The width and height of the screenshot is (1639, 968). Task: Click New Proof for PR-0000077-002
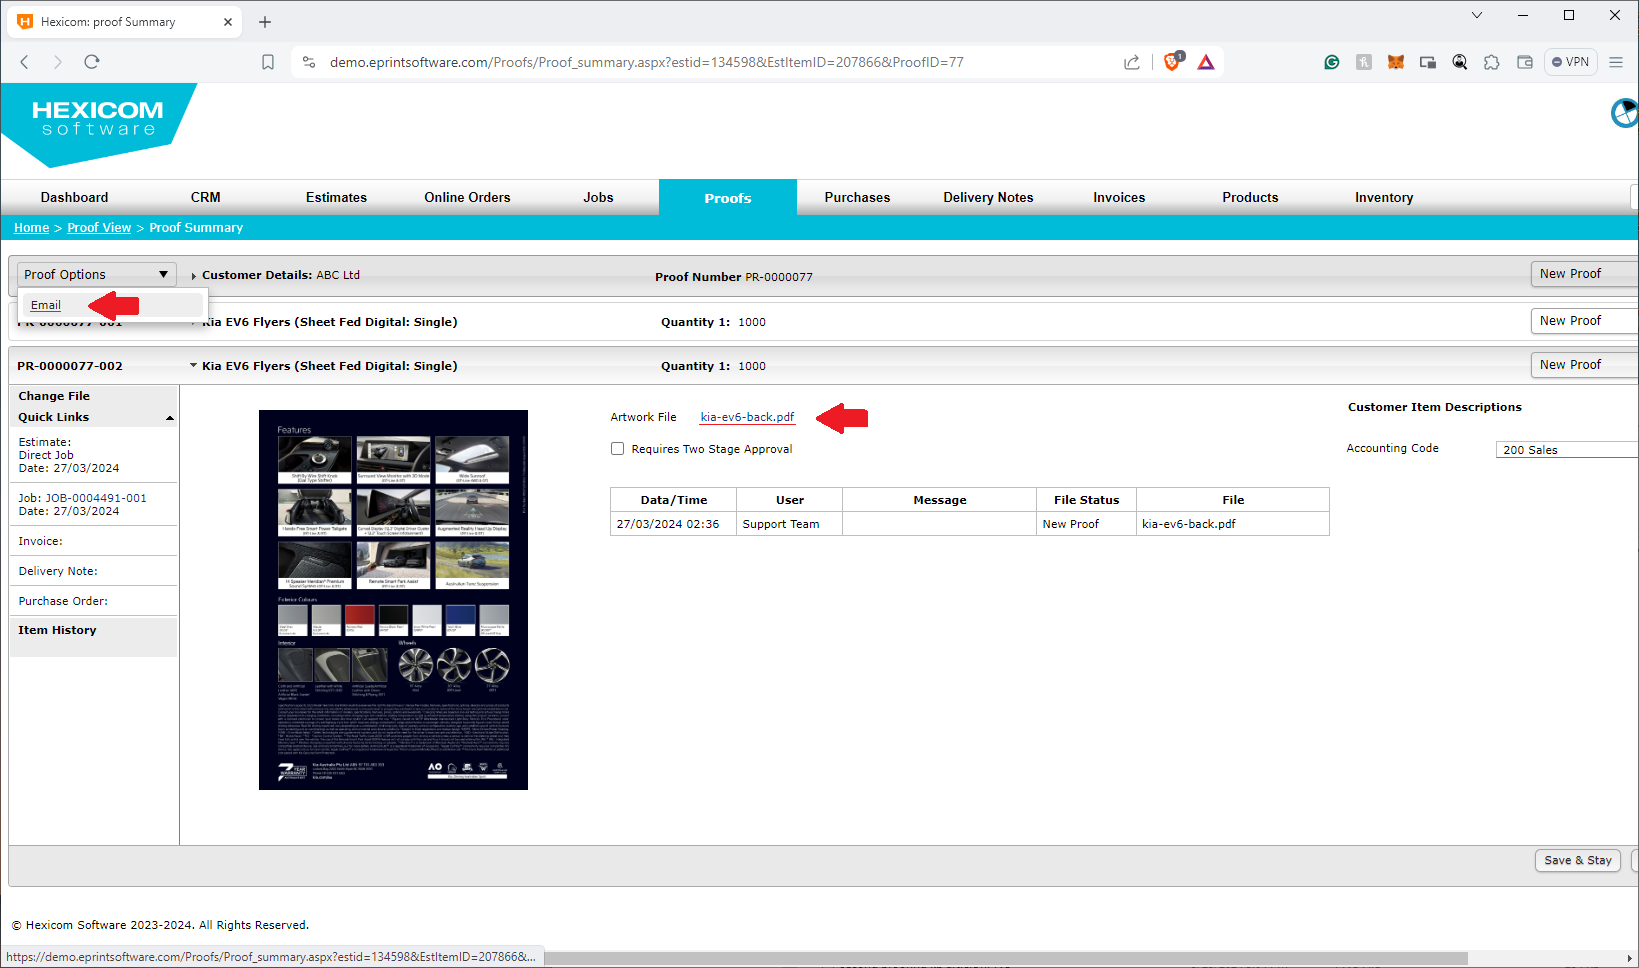click(1584, 365)
